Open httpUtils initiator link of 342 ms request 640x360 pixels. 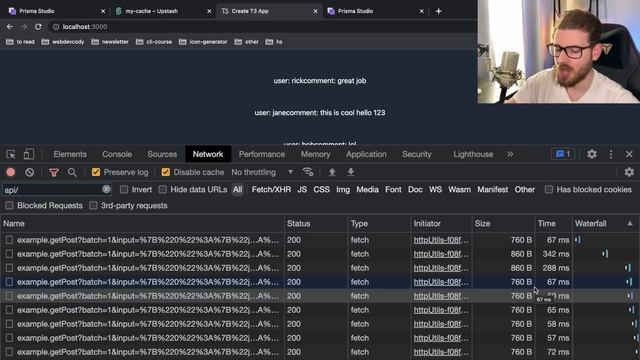coord(441,254)
